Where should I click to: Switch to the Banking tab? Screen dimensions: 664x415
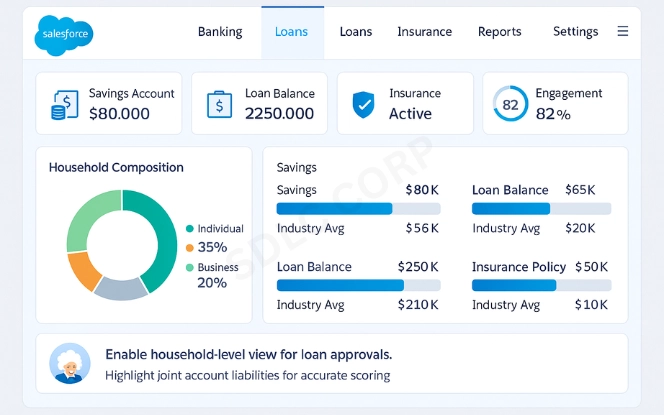click(220, 32)
